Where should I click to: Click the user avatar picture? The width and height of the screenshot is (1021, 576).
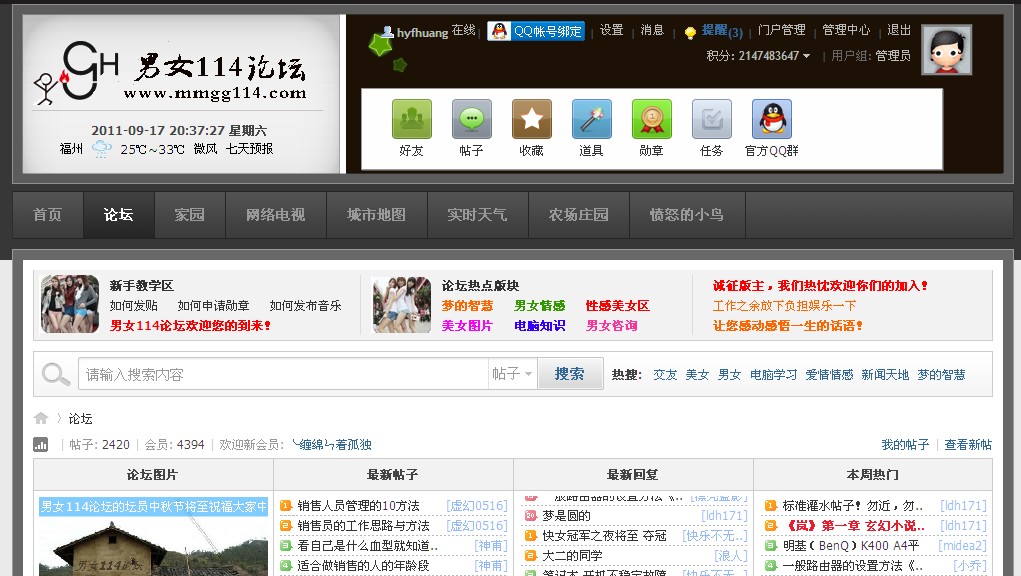click(x=946, y=50)
